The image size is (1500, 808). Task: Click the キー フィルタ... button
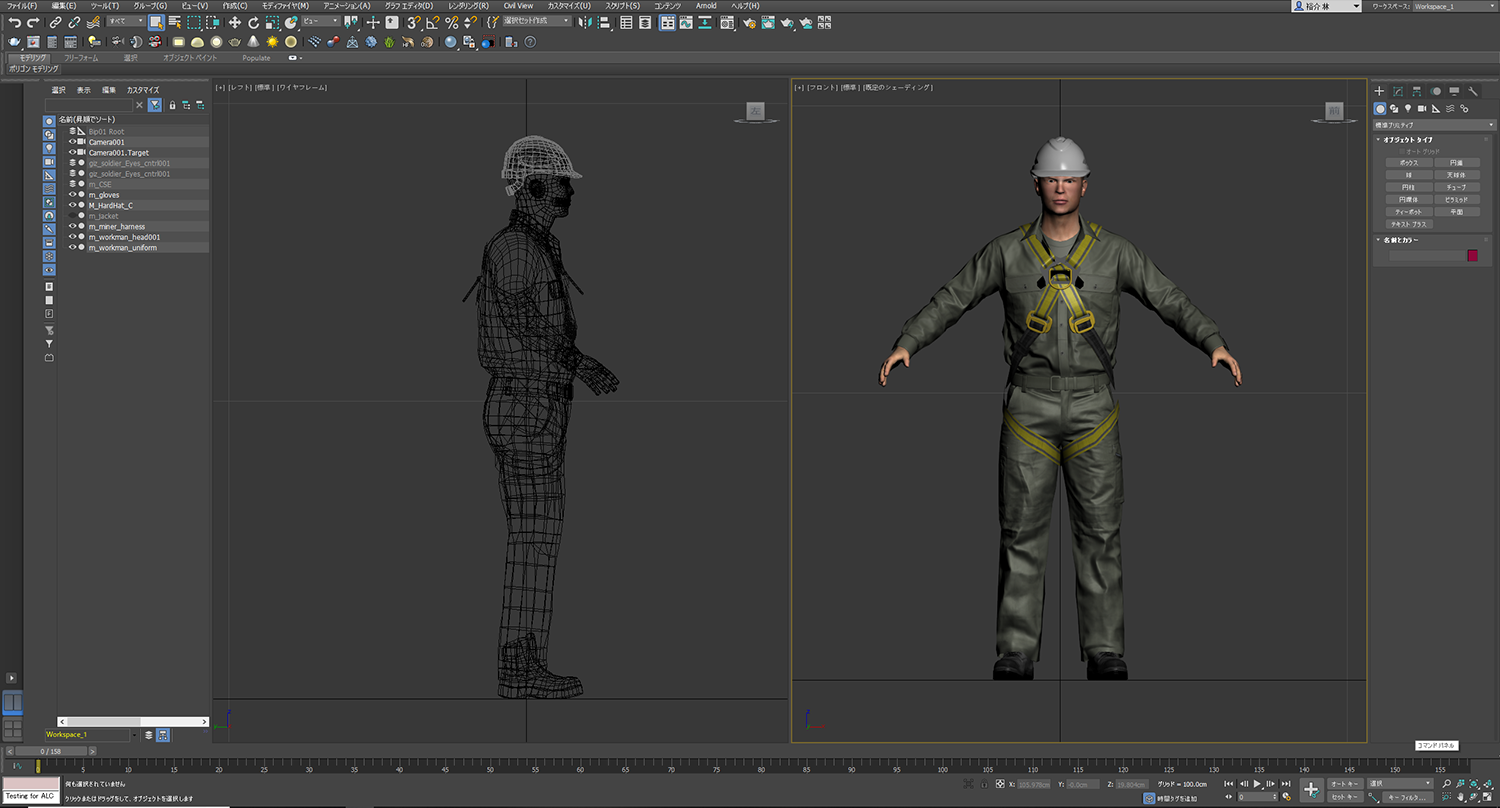(1407, 797)
